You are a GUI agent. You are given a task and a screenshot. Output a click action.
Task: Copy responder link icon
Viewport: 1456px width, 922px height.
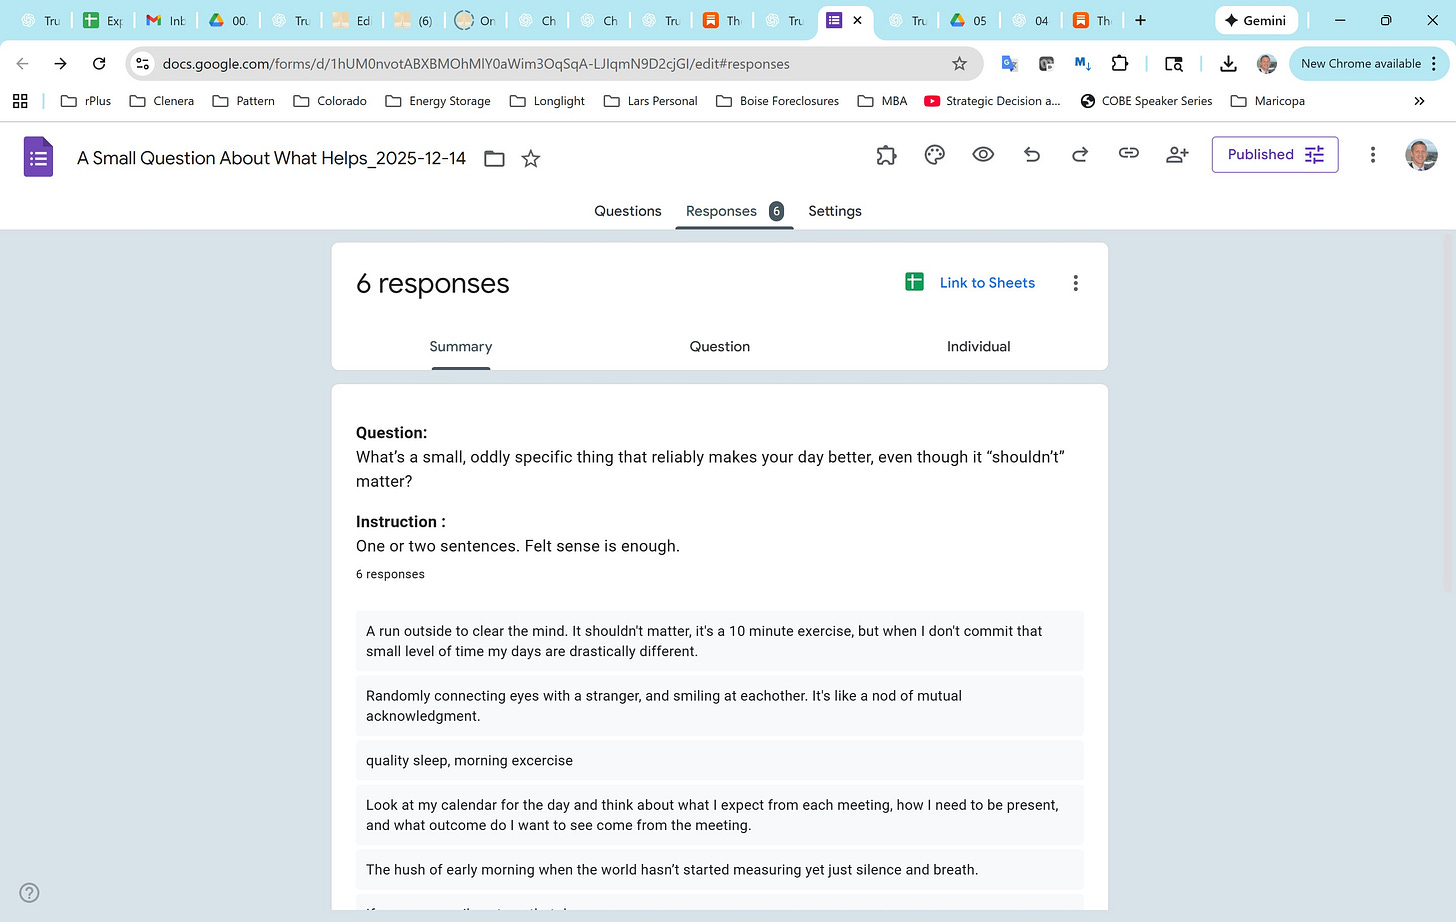(1129, 154)
